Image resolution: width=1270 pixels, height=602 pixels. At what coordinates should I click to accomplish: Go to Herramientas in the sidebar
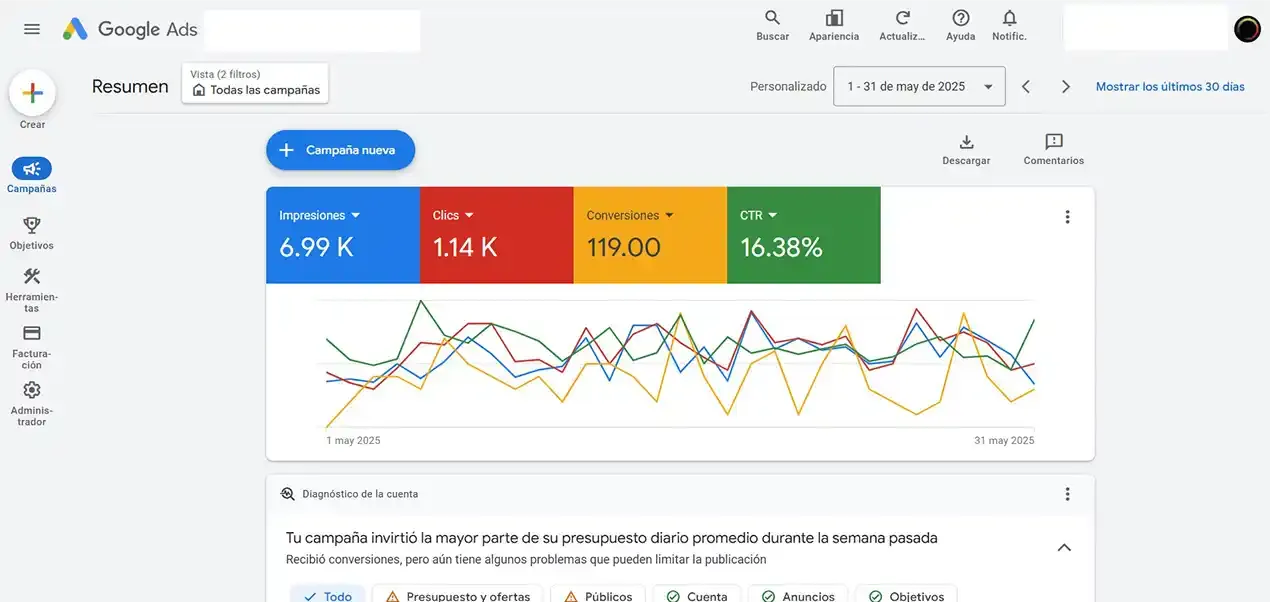click(32, 290)
